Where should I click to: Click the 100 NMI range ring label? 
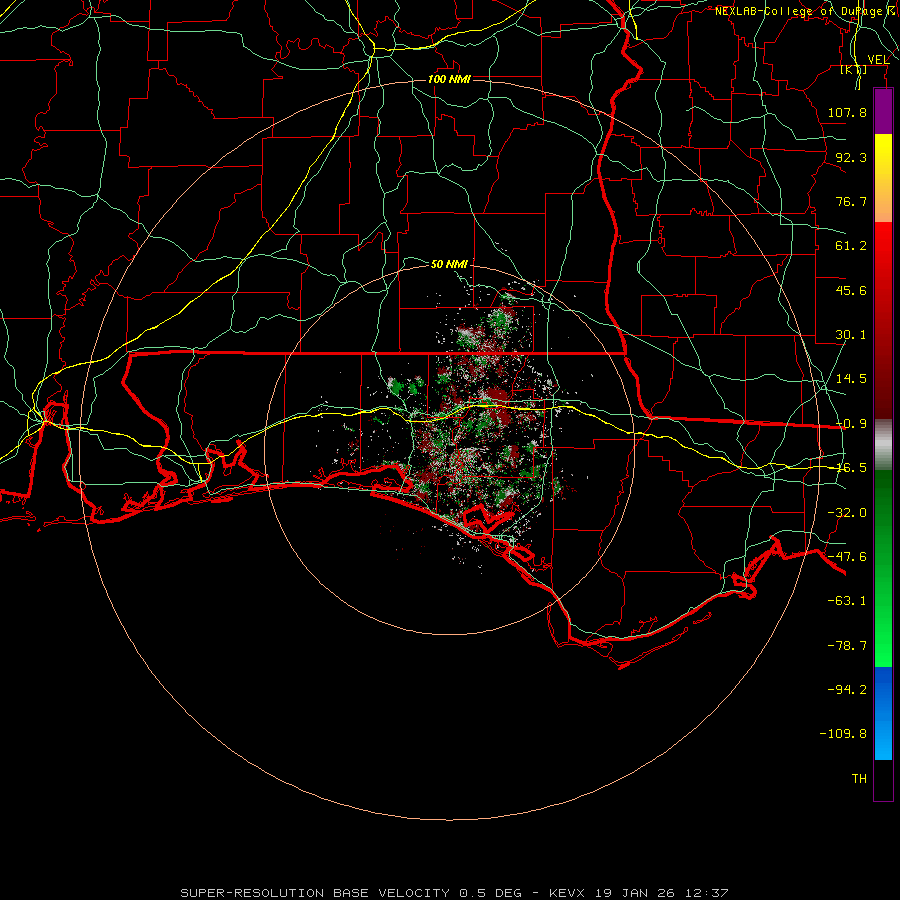coord(449,79)
